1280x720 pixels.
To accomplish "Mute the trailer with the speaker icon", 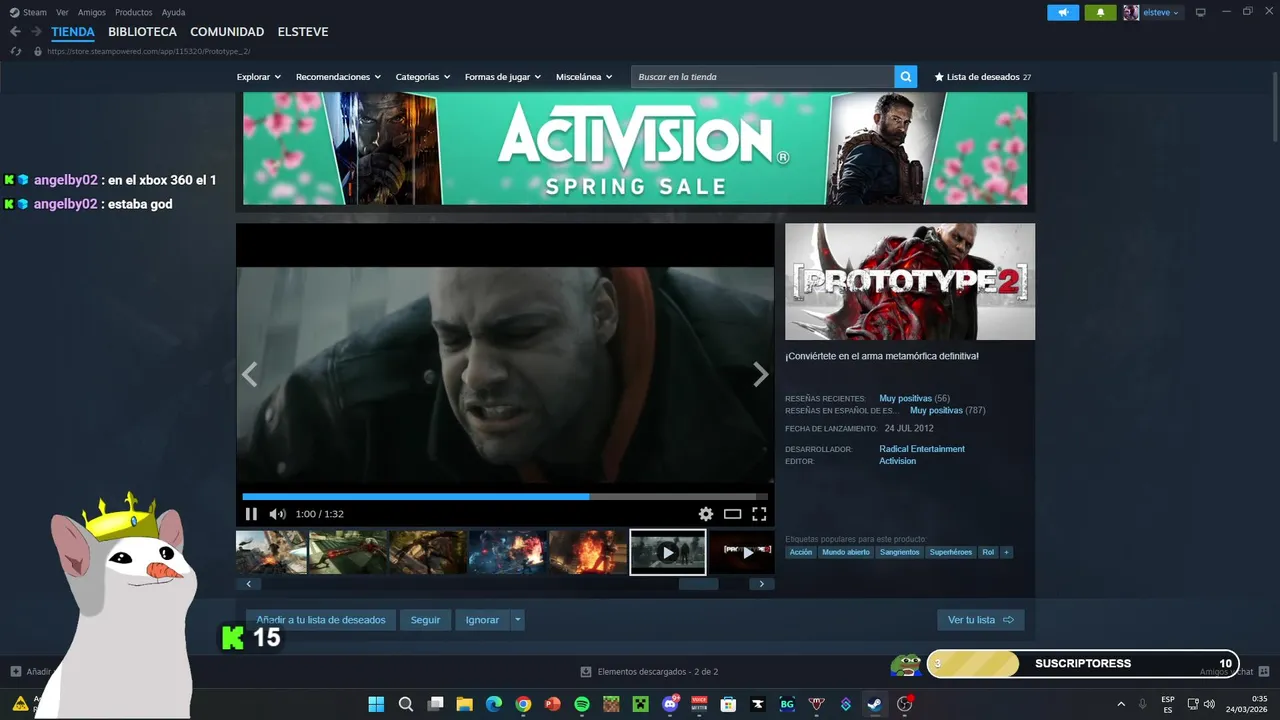I will [x=277, y=514].
